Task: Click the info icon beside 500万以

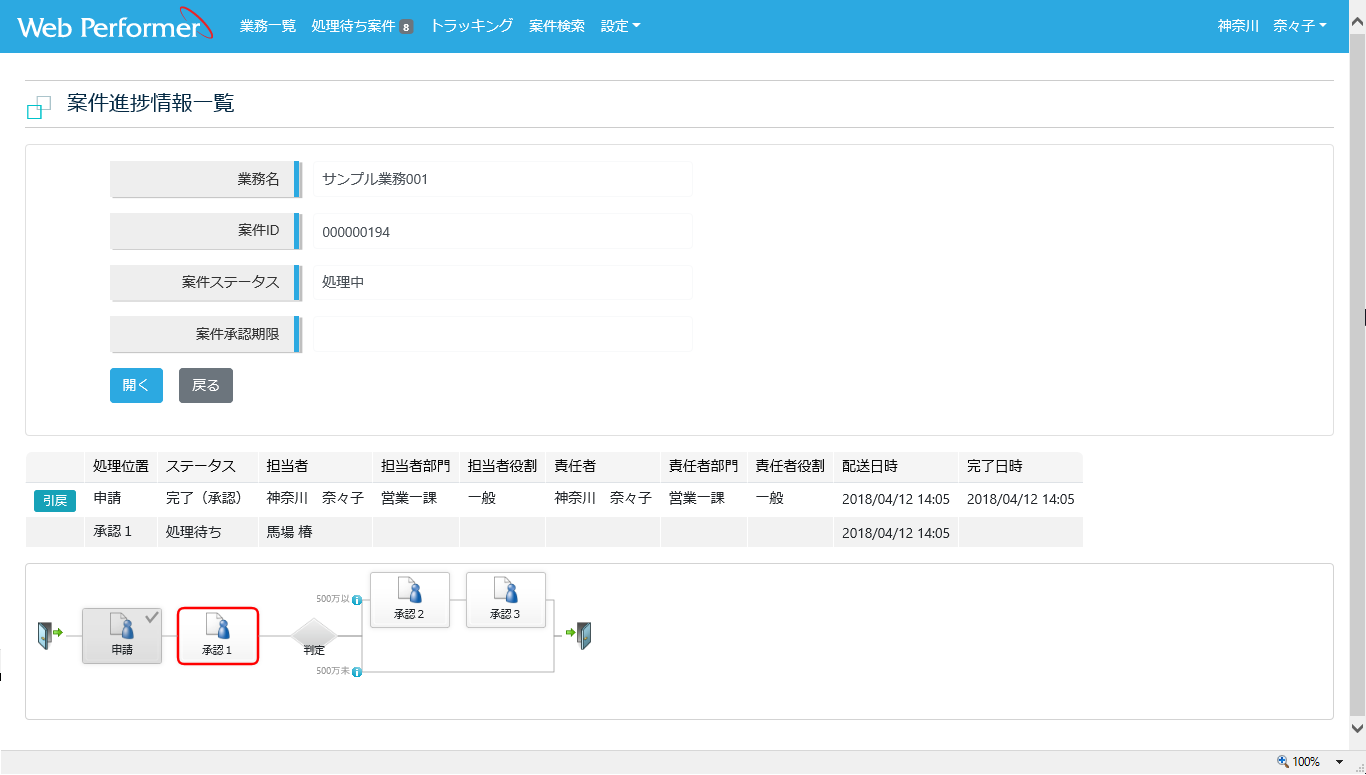Action: tap(357, 600)
